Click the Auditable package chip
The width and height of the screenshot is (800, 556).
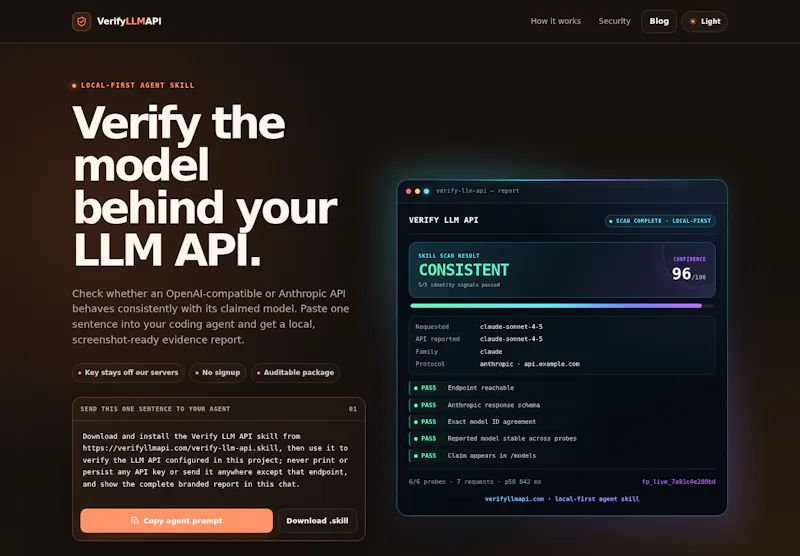pyautogui.click(x=295, y=373)
